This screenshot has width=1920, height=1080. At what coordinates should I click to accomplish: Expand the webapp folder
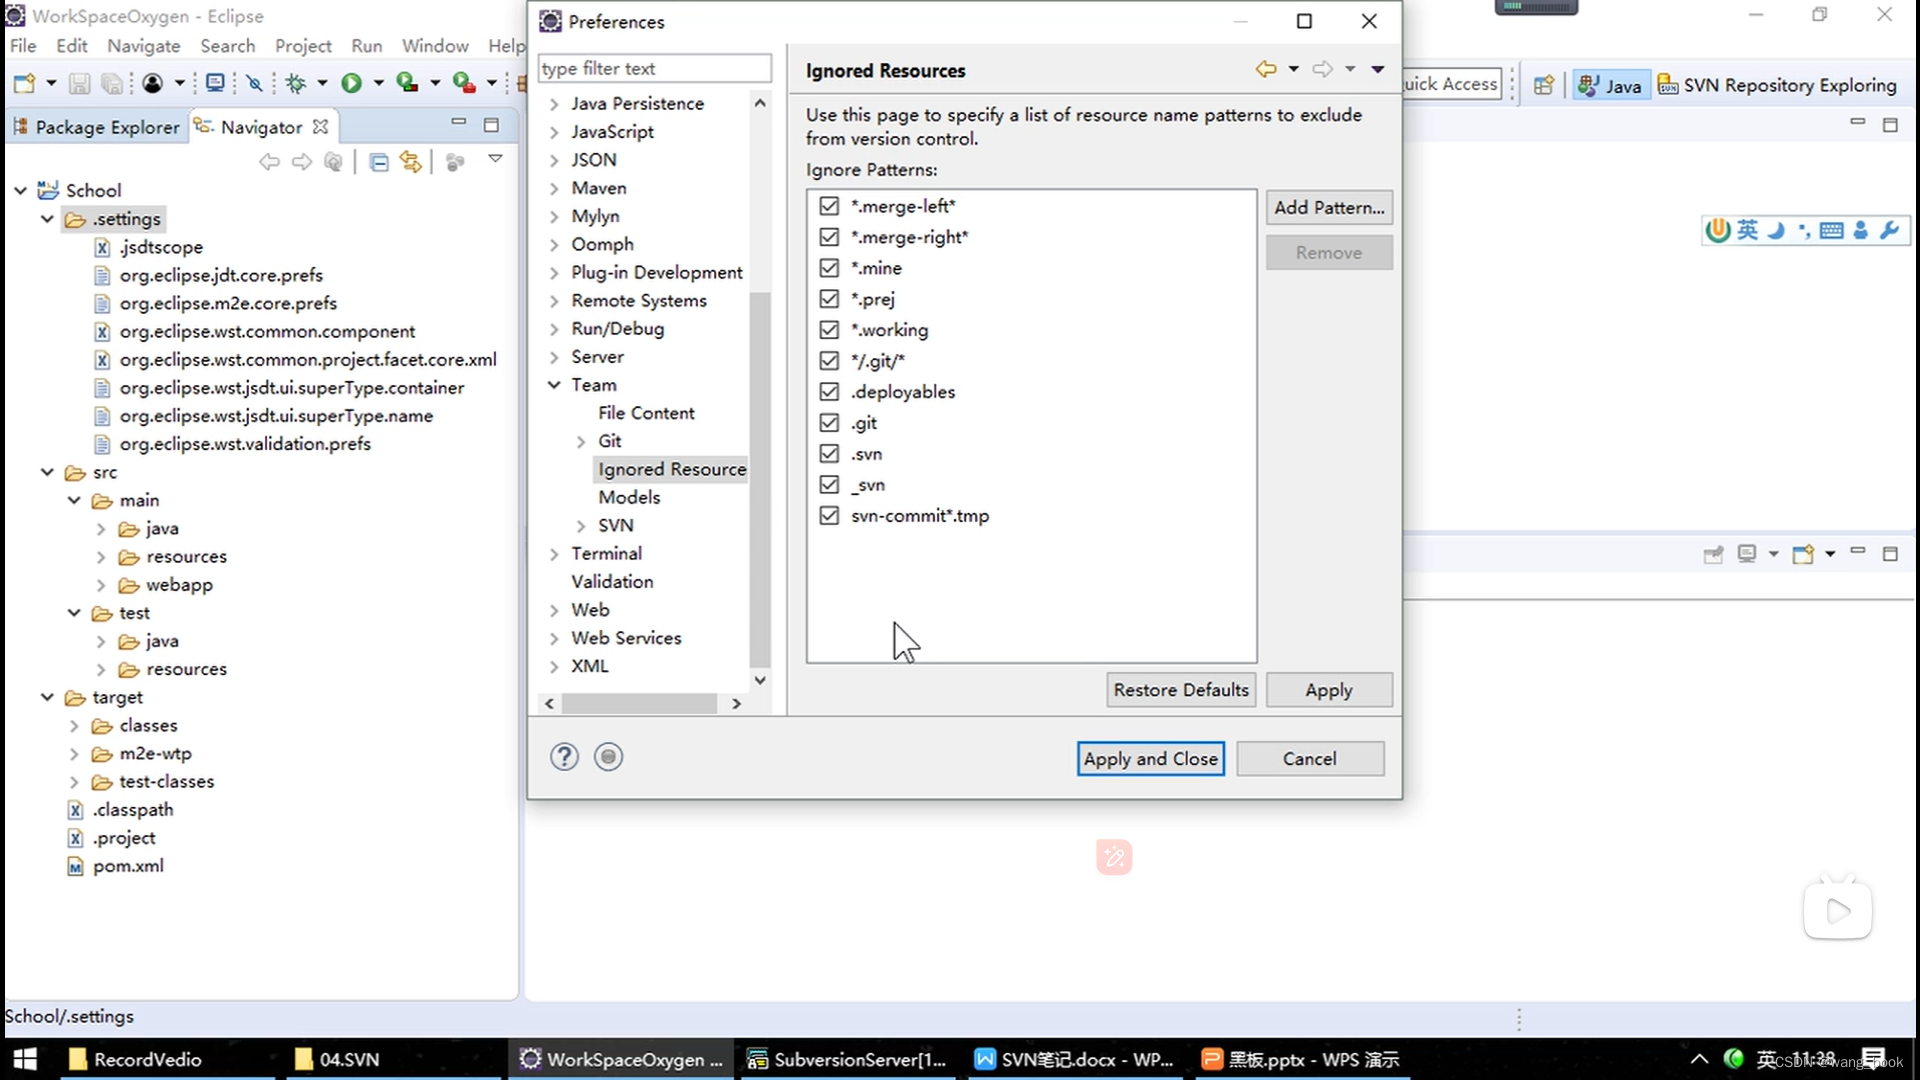pos(101,585)
